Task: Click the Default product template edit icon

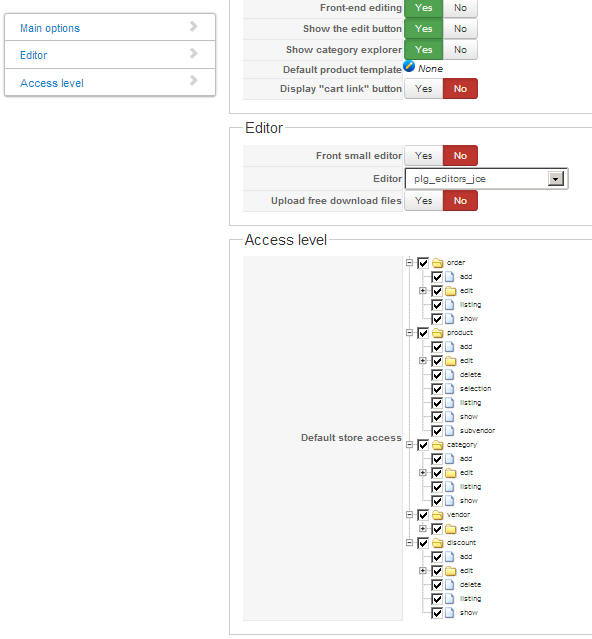Action: coord(409,66)
